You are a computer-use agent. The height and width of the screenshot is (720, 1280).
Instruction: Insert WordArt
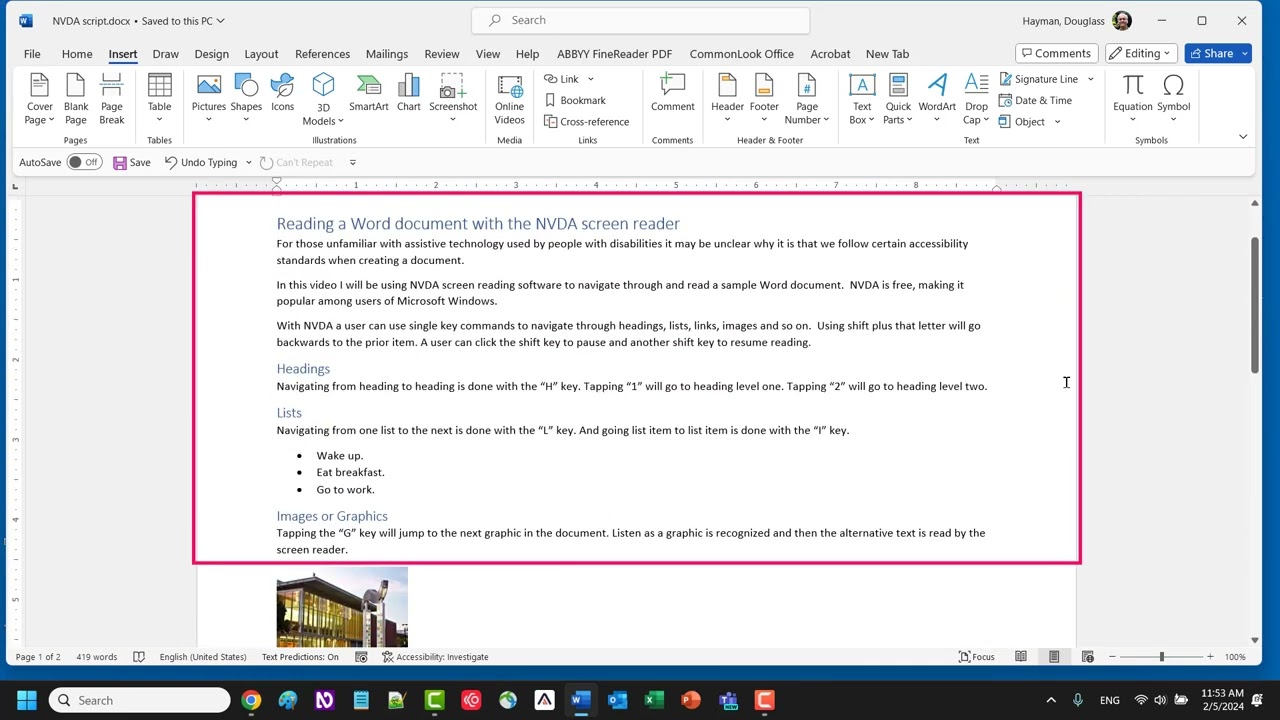(937, 99)
